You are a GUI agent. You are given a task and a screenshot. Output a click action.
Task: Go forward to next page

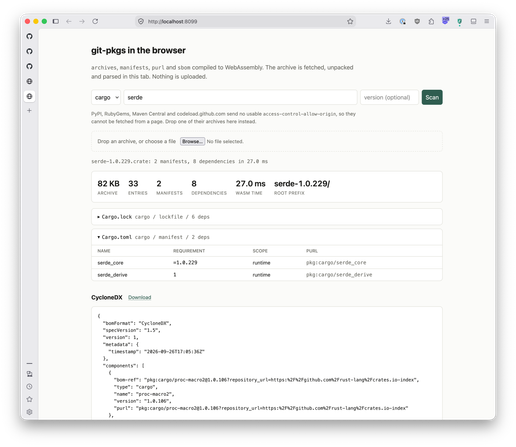[82, 21]
